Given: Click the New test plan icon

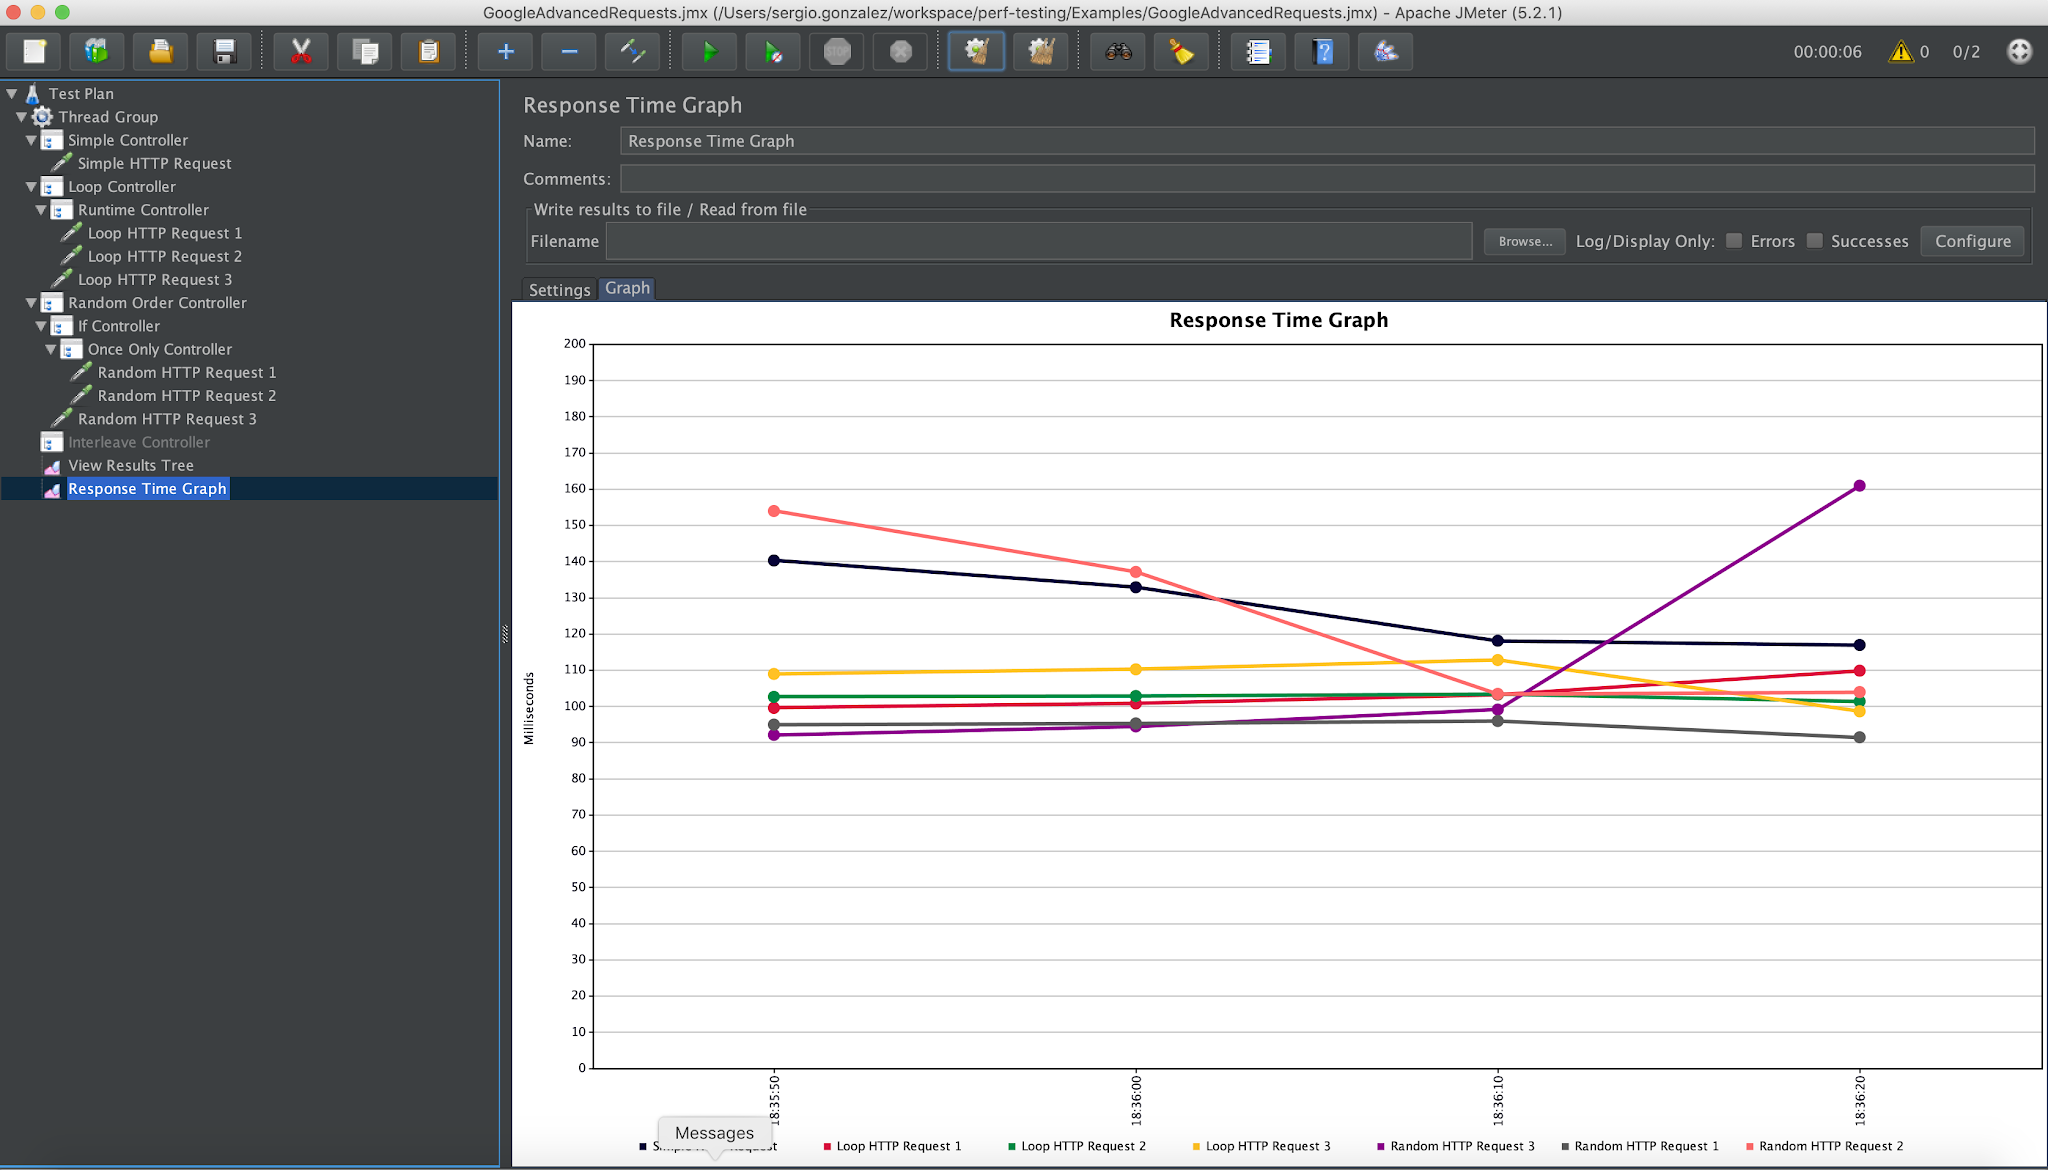Looking at the screenshot, I should pyautogui.click(x=35, y=51).
